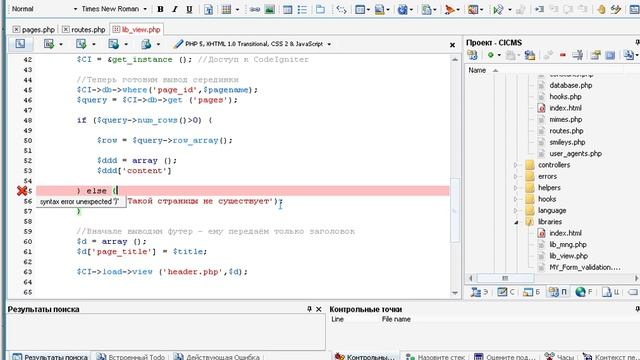This screenshot has height=360, width=640.
Task: Open index.html under the libraries folder
Action: point(565,233)
